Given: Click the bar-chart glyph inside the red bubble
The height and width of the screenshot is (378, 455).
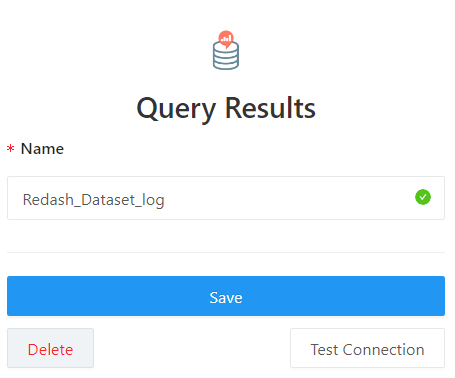Looking at the screenshot, I should pos(226,39).
